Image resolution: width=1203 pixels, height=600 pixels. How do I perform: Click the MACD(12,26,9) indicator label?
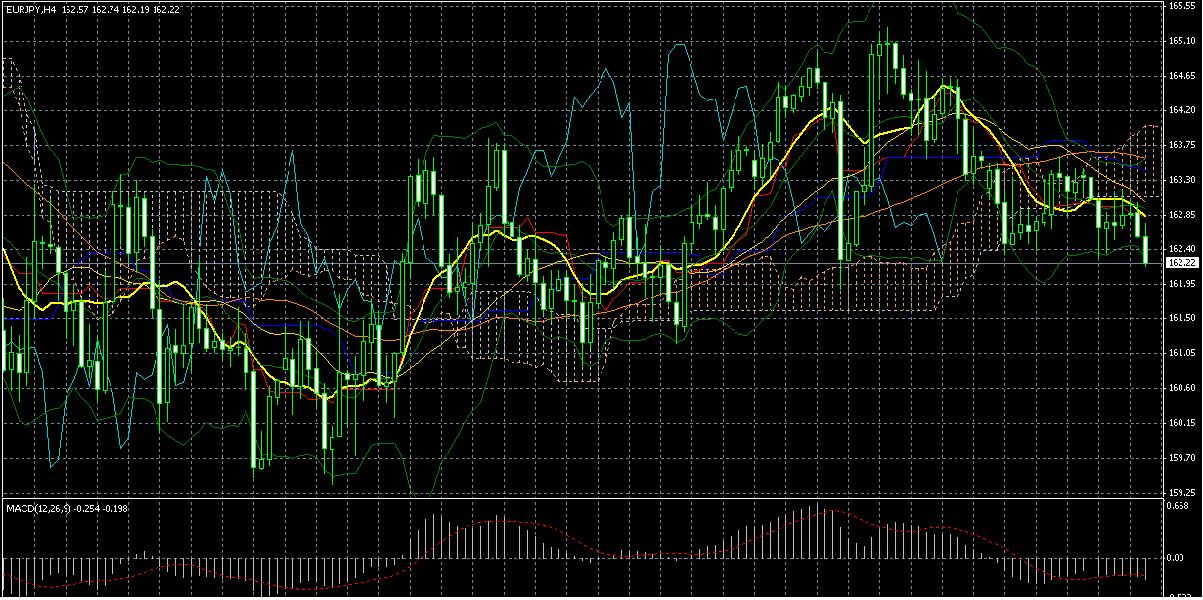(38, 509)
